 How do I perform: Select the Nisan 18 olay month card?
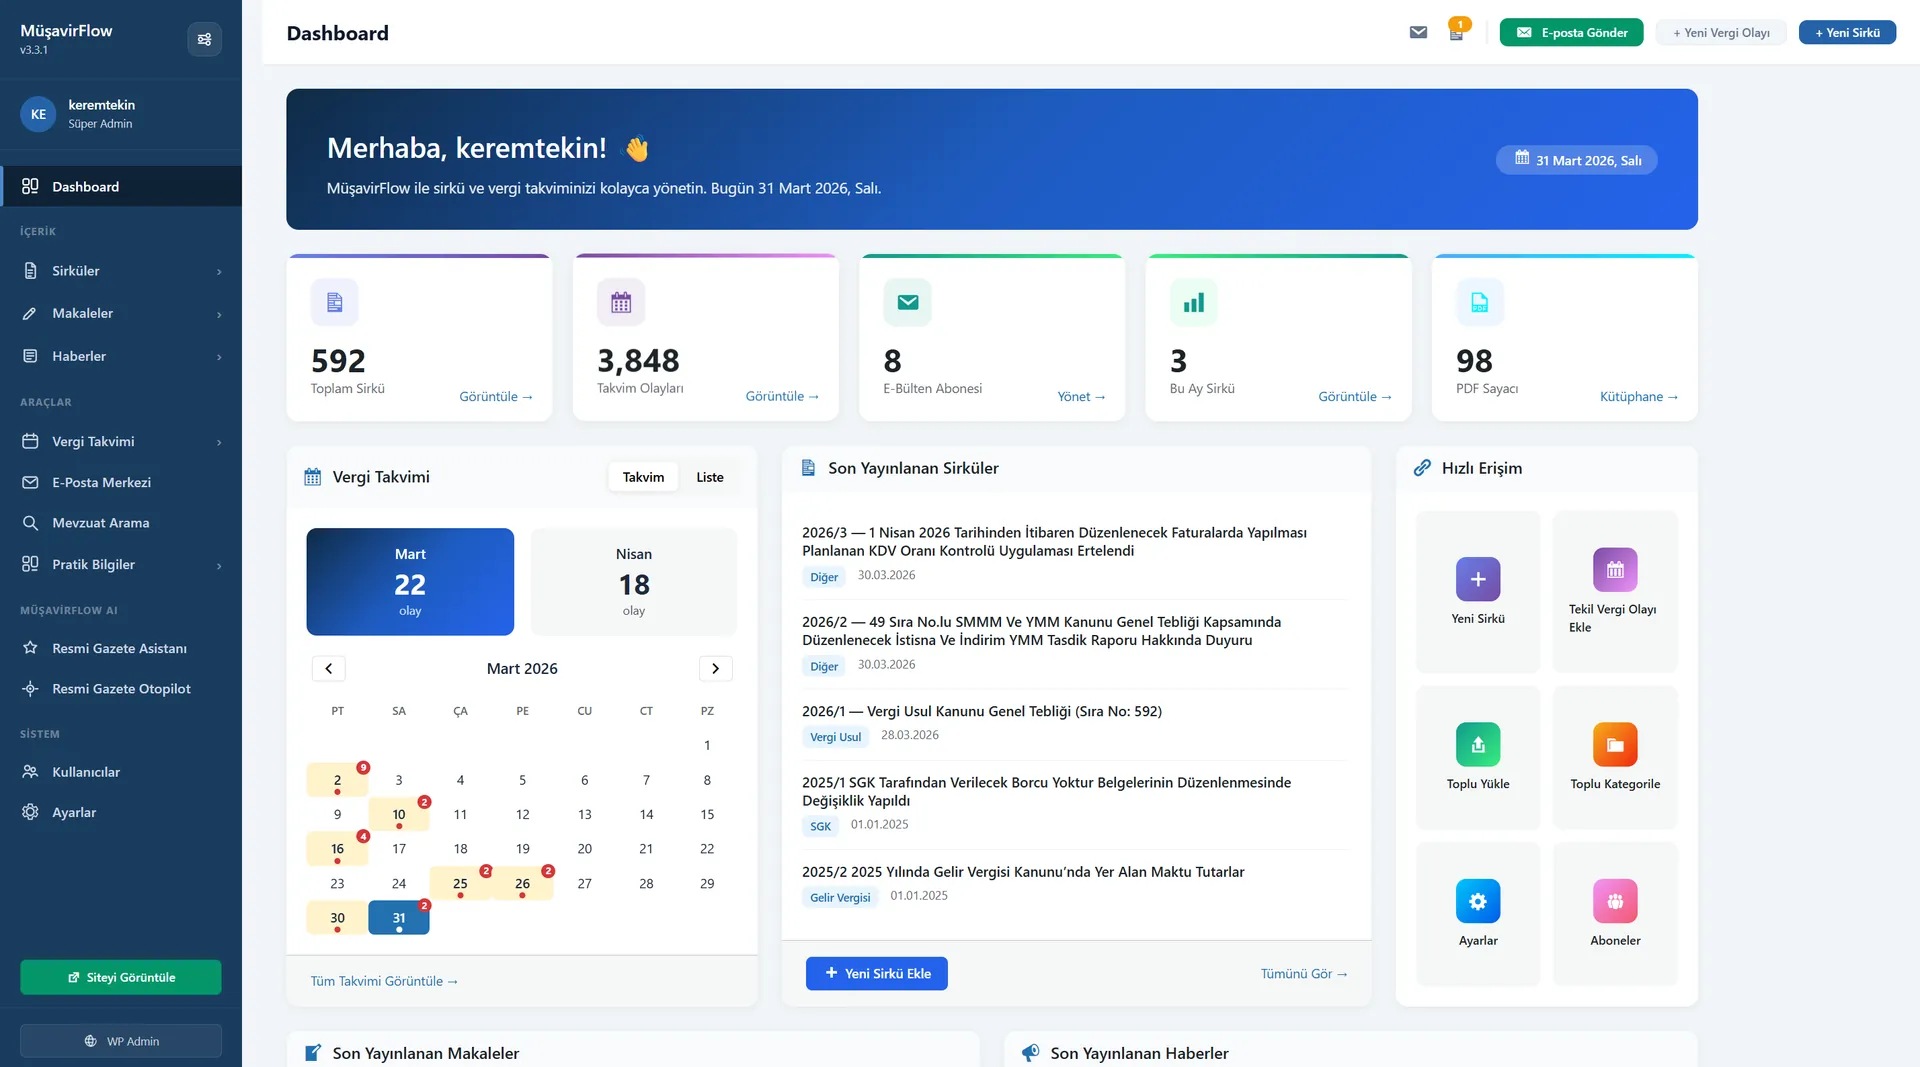[x=634, y=582]
